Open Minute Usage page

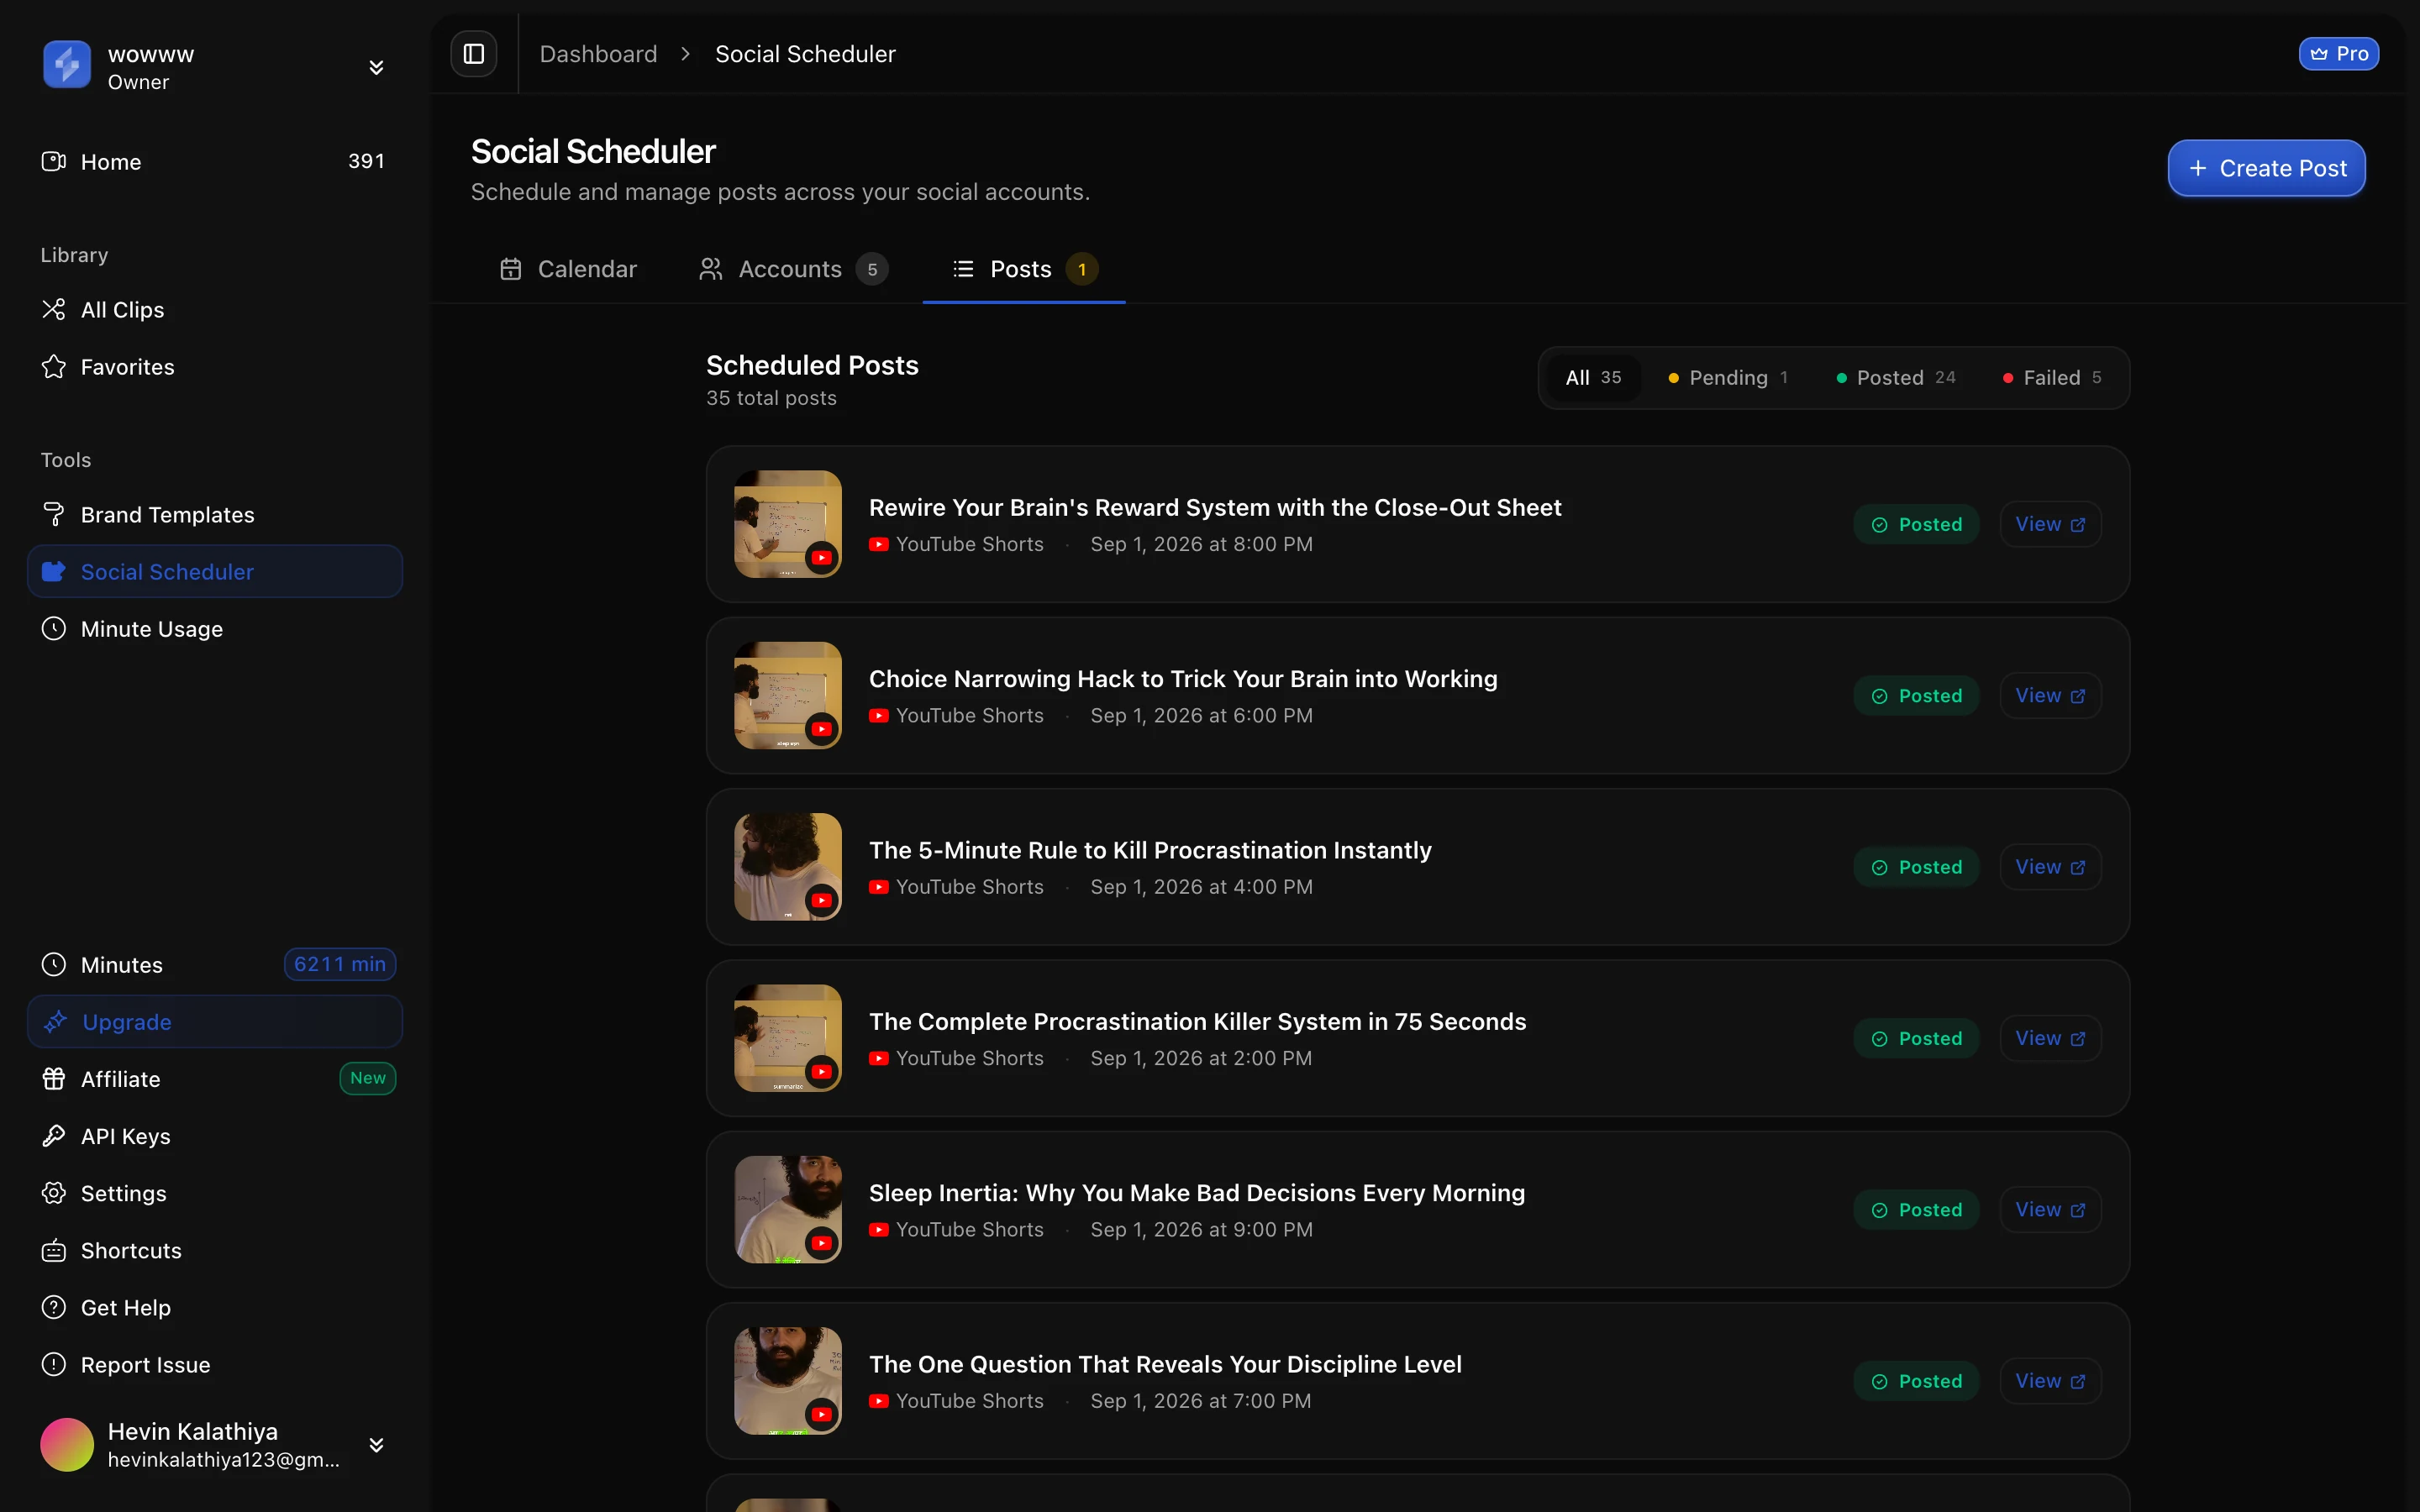214,629
